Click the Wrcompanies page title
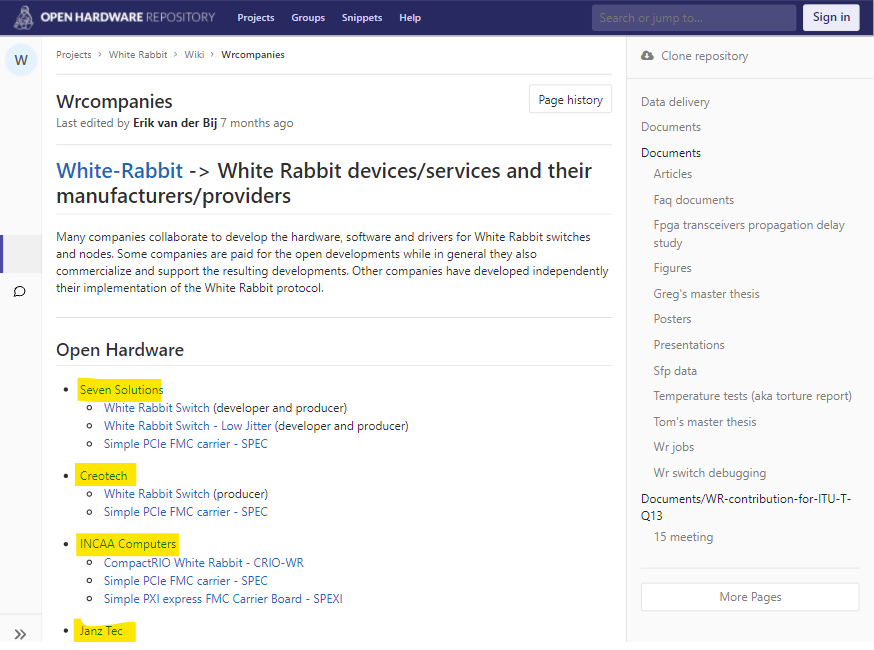Viewport: 874px width, 650px height. (114, 101)
